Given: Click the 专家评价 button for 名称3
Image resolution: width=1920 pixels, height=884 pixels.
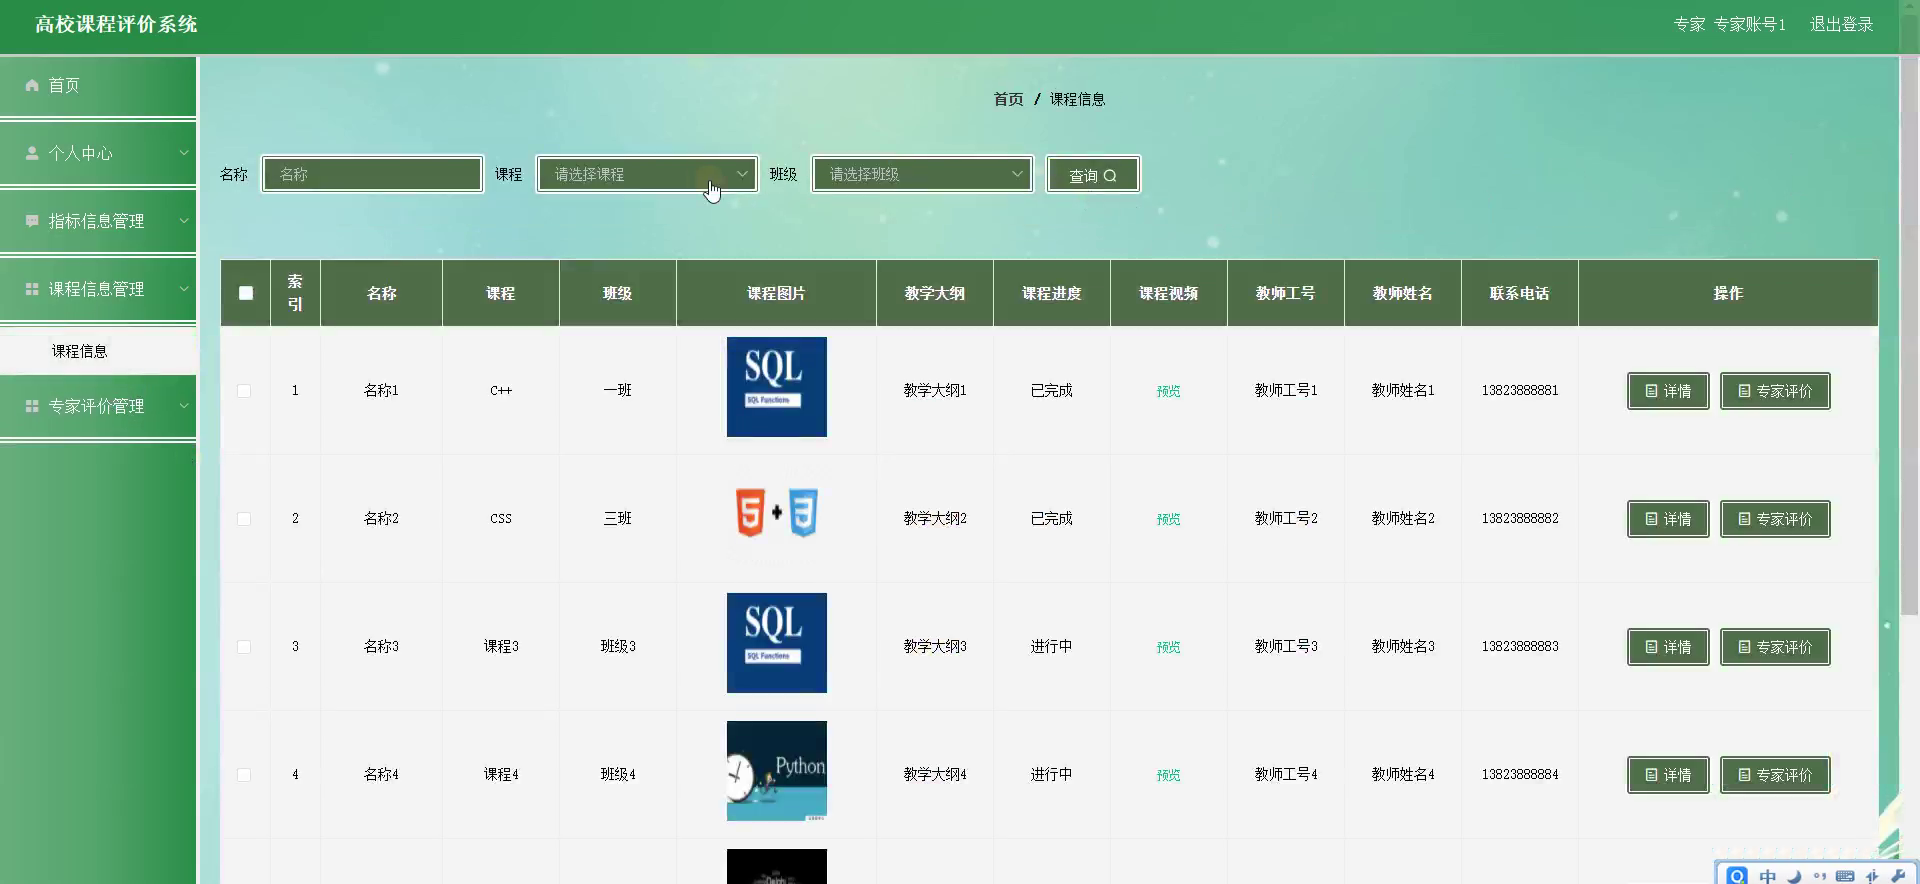Looking at the screenshot, I should click(1775, 647).
